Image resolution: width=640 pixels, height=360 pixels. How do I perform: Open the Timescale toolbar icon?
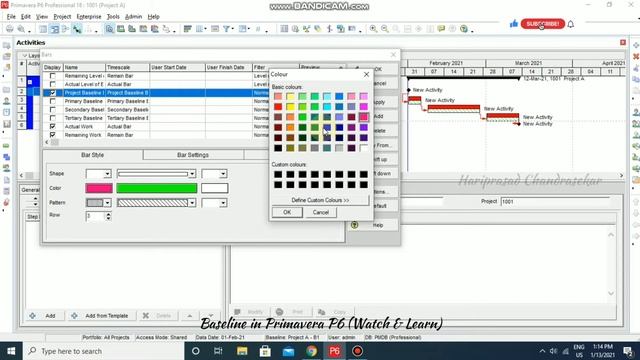pyautogui.click(x=215, y=29)
